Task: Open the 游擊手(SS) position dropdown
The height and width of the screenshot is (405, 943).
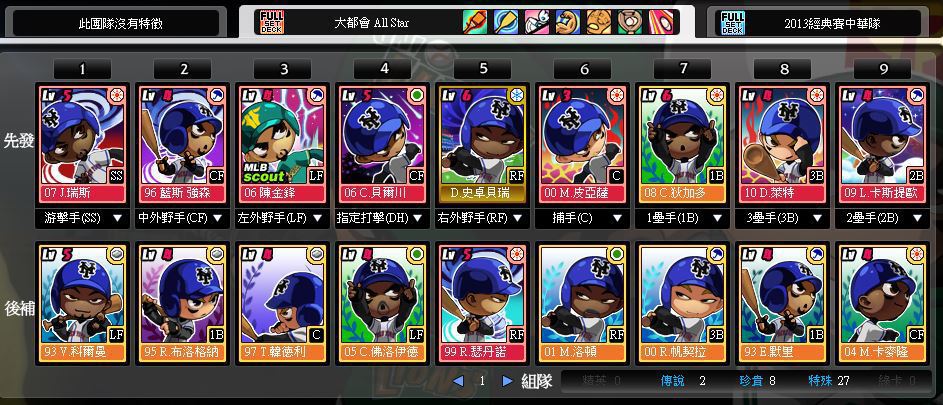Action: point(82,218)
